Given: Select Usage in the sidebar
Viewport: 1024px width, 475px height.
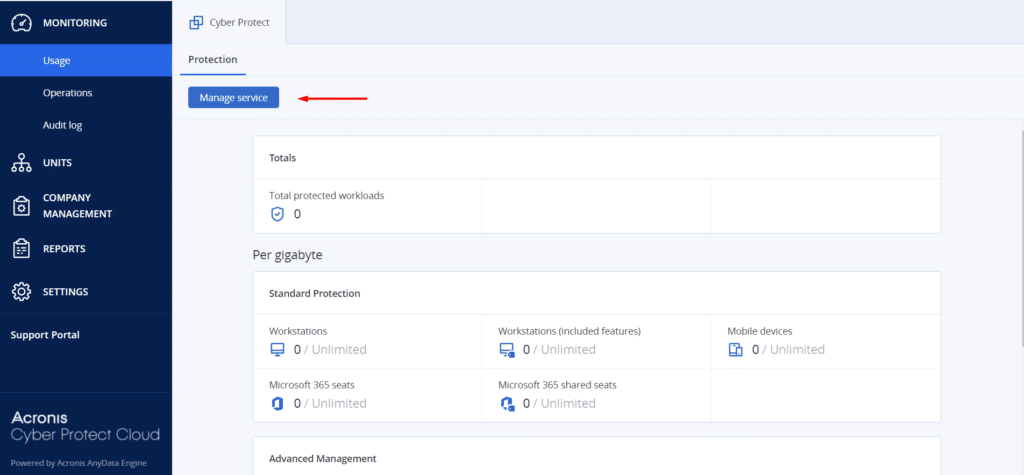Looking at the screenshot, I should tap(86, 61).
